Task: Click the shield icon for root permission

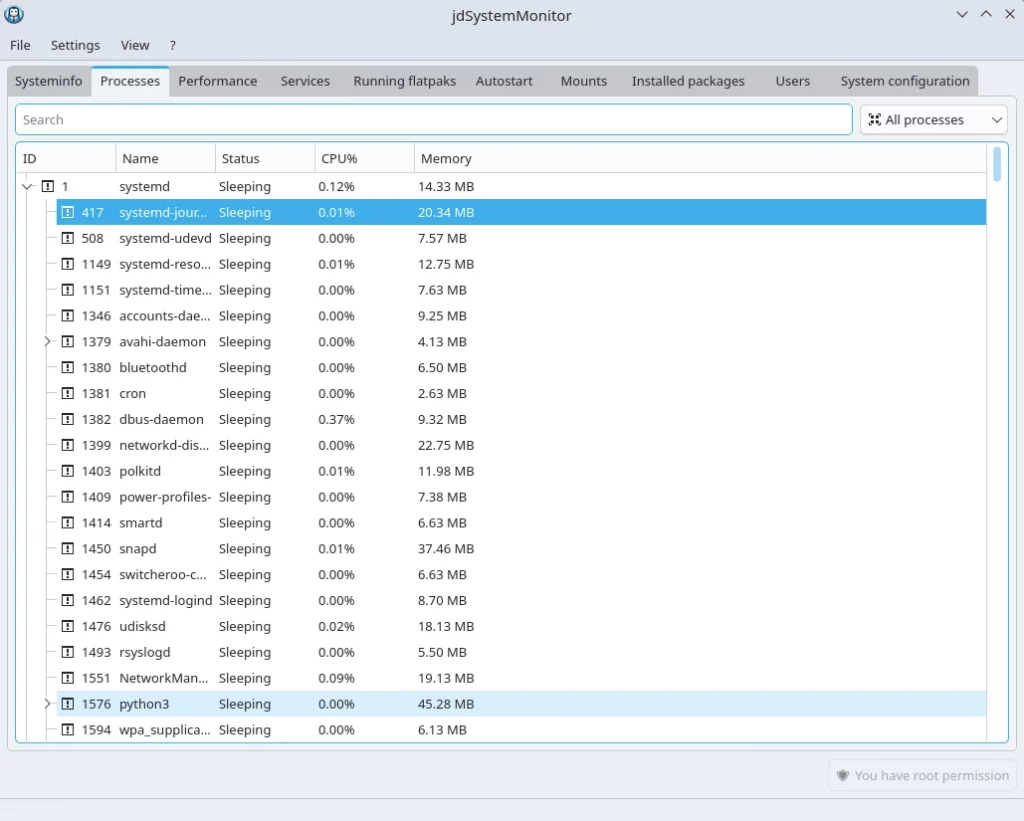Action: click(x=843, y=775)
